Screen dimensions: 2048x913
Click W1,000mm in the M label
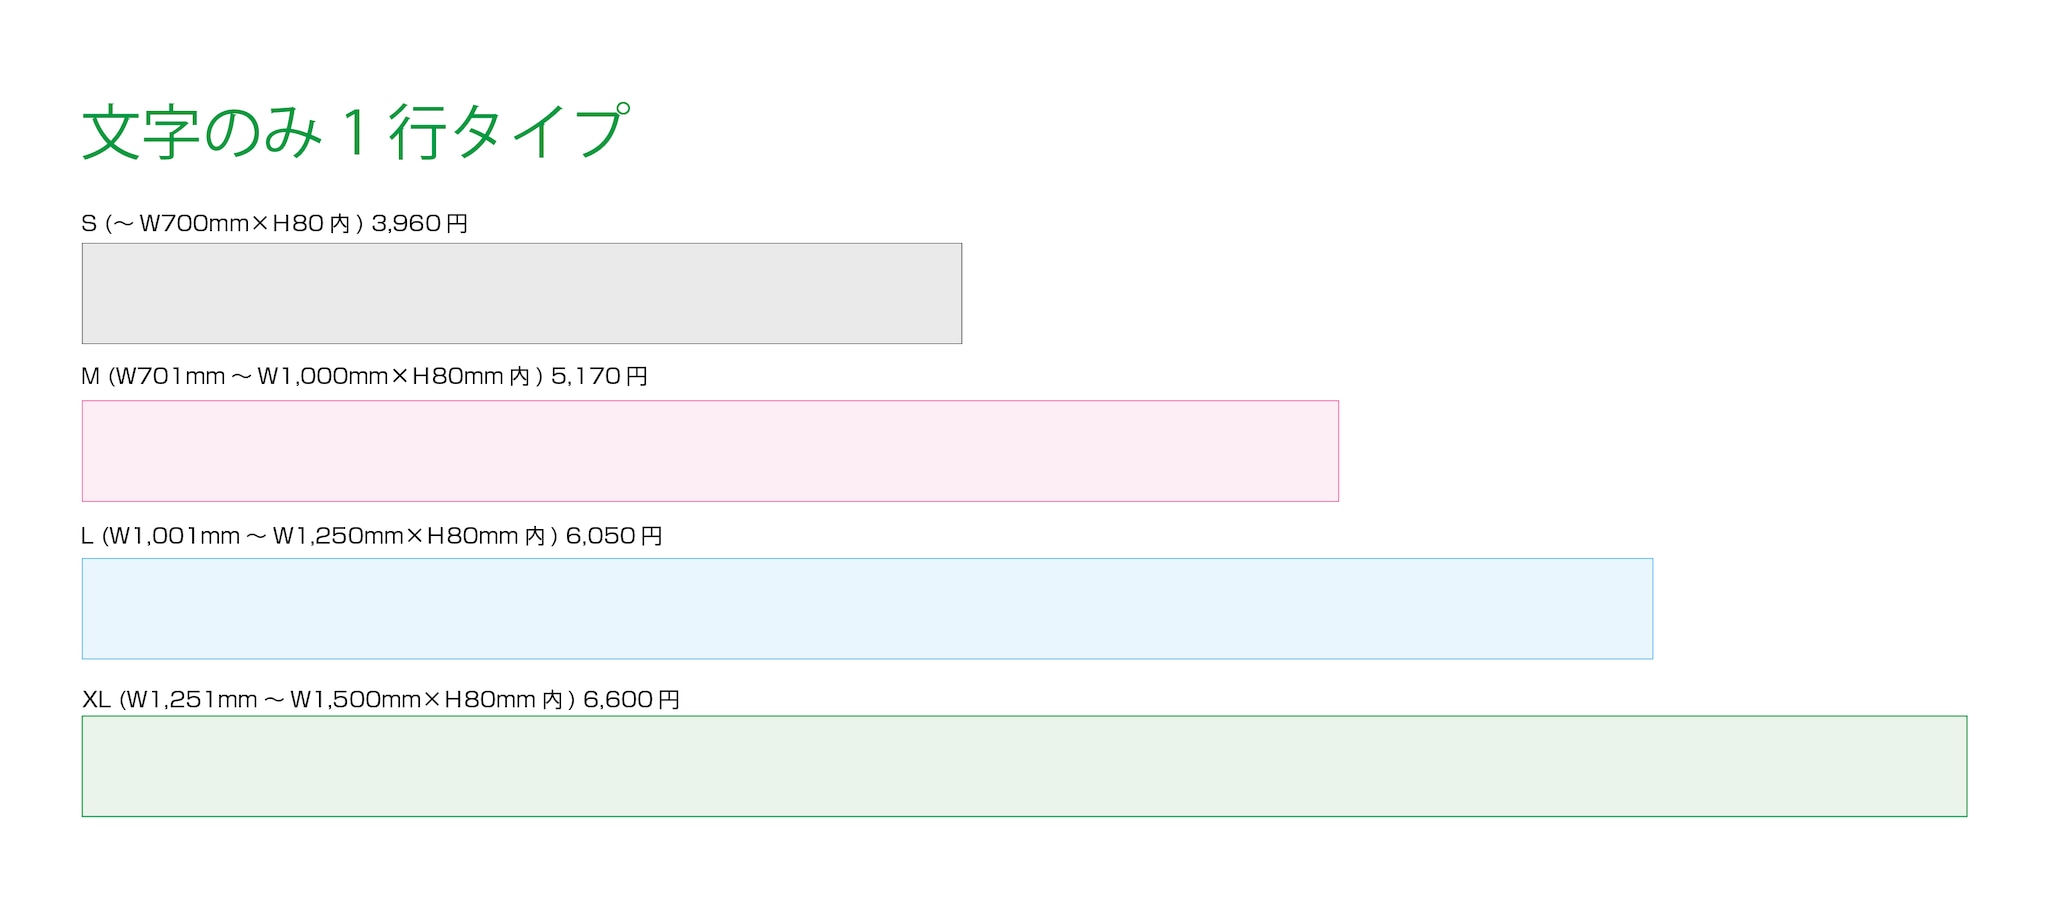point(323,376)
